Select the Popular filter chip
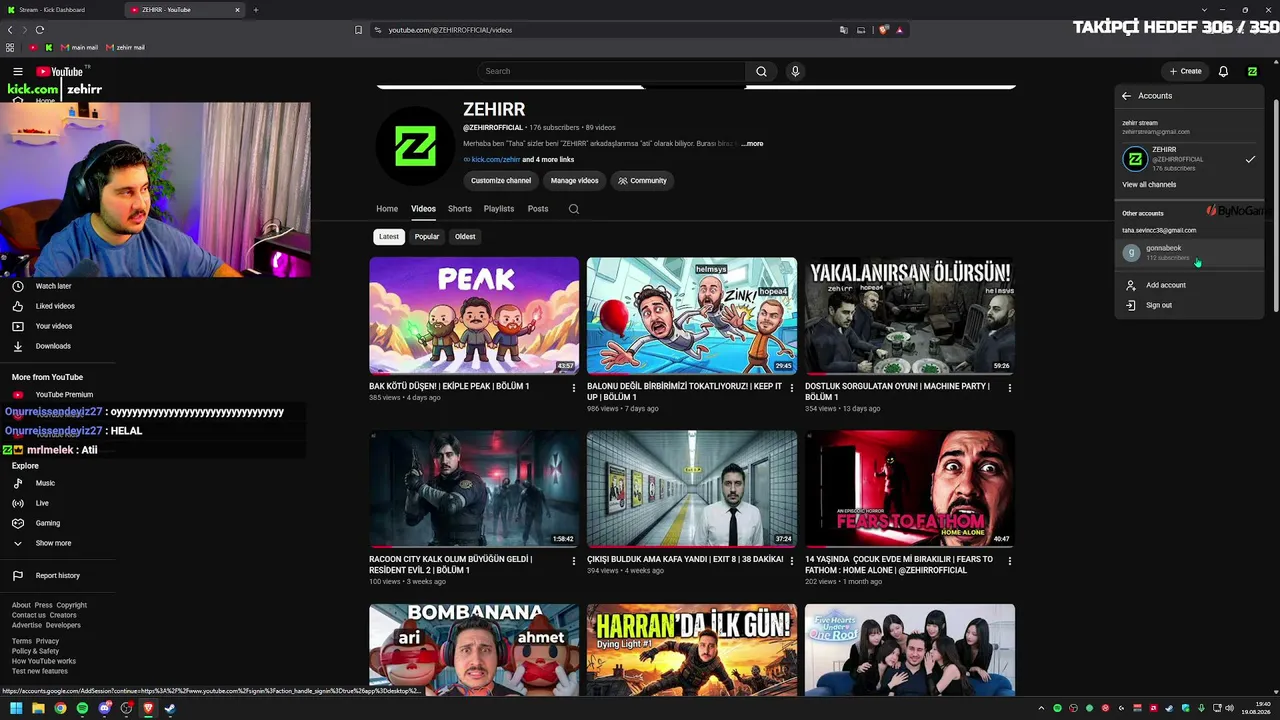The image size is (1280, 720). (427, 237)
